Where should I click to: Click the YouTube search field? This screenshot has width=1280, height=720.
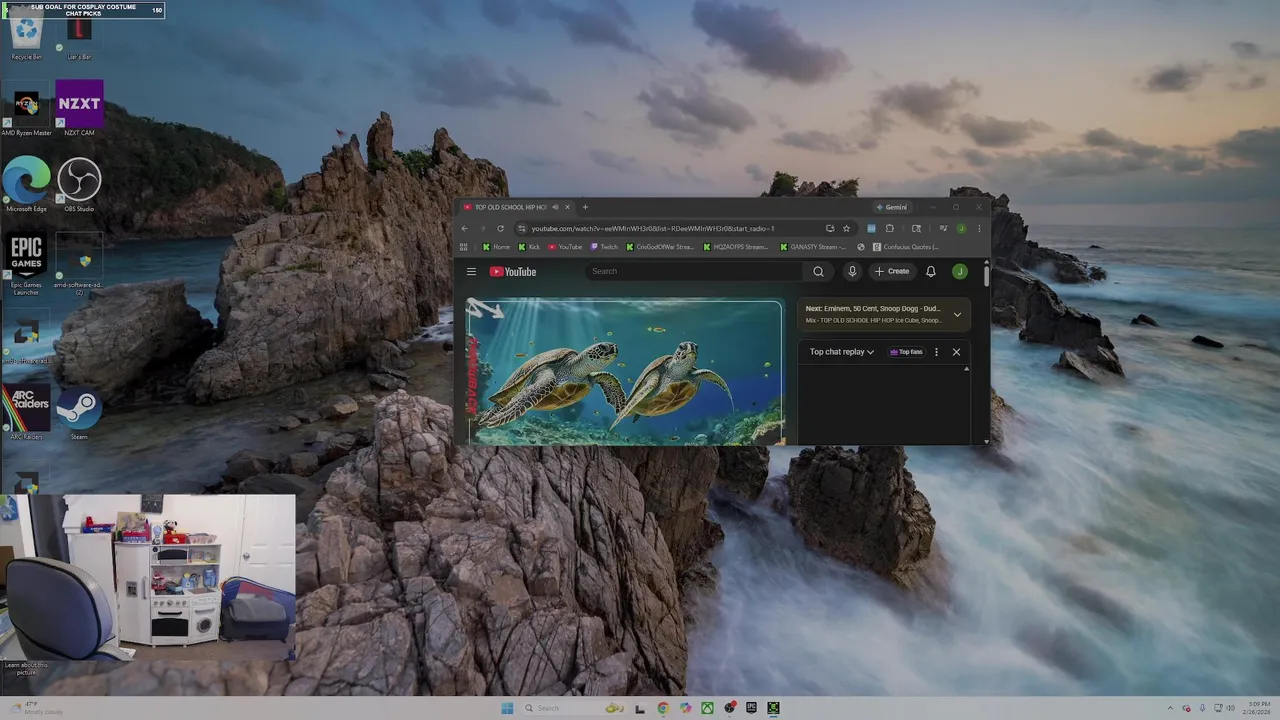coord(696,271)
